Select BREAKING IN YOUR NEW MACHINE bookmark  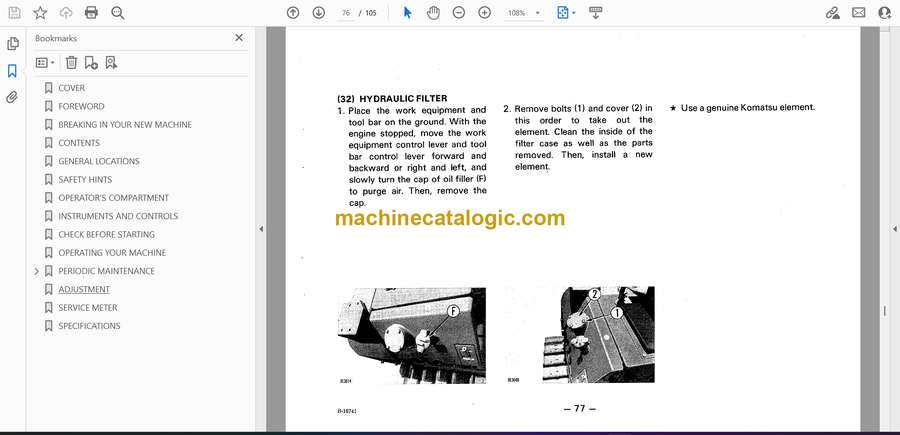click(125, 125)
